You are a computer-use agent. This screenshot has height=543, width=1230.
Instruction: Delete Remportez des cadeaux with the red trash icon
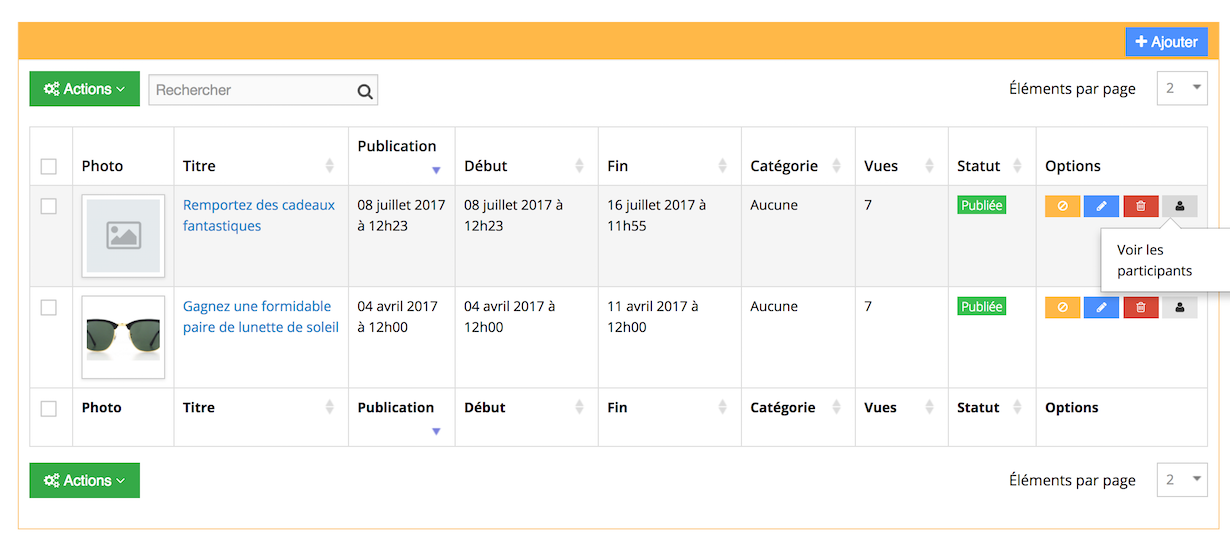(x=1140, y=206)
